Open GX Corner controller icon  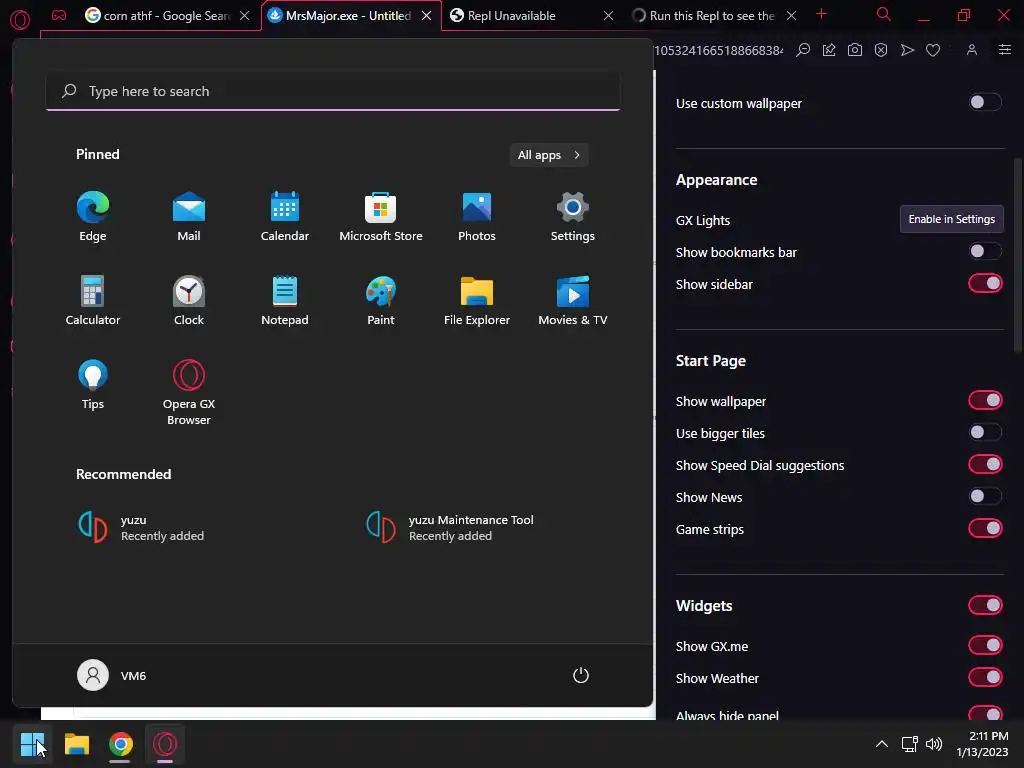pos(59,15)
